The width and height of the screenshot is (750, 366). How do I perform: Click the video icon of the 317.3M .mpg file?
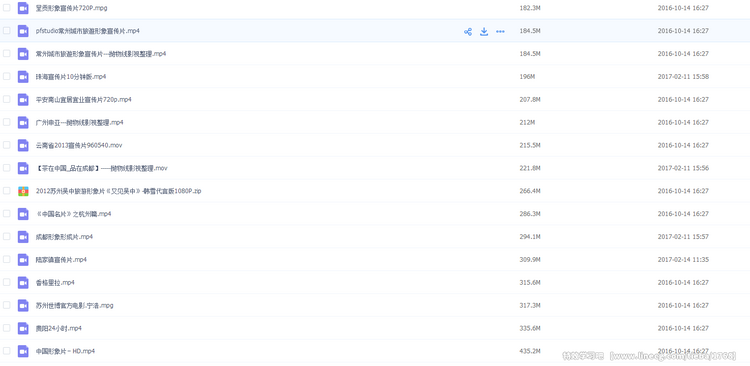point(23,305)
